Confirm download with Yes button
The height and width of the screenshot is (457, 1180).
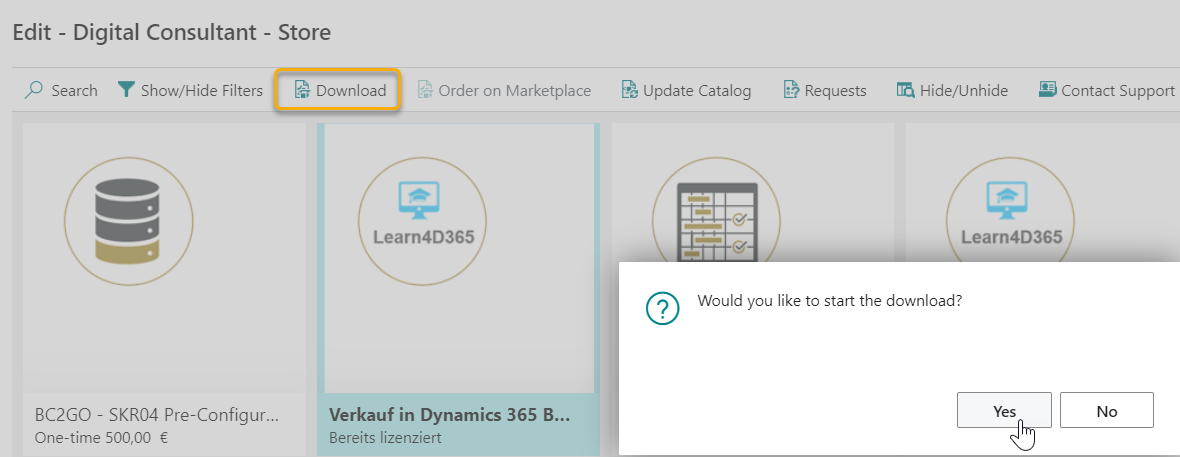(1004, 411)
